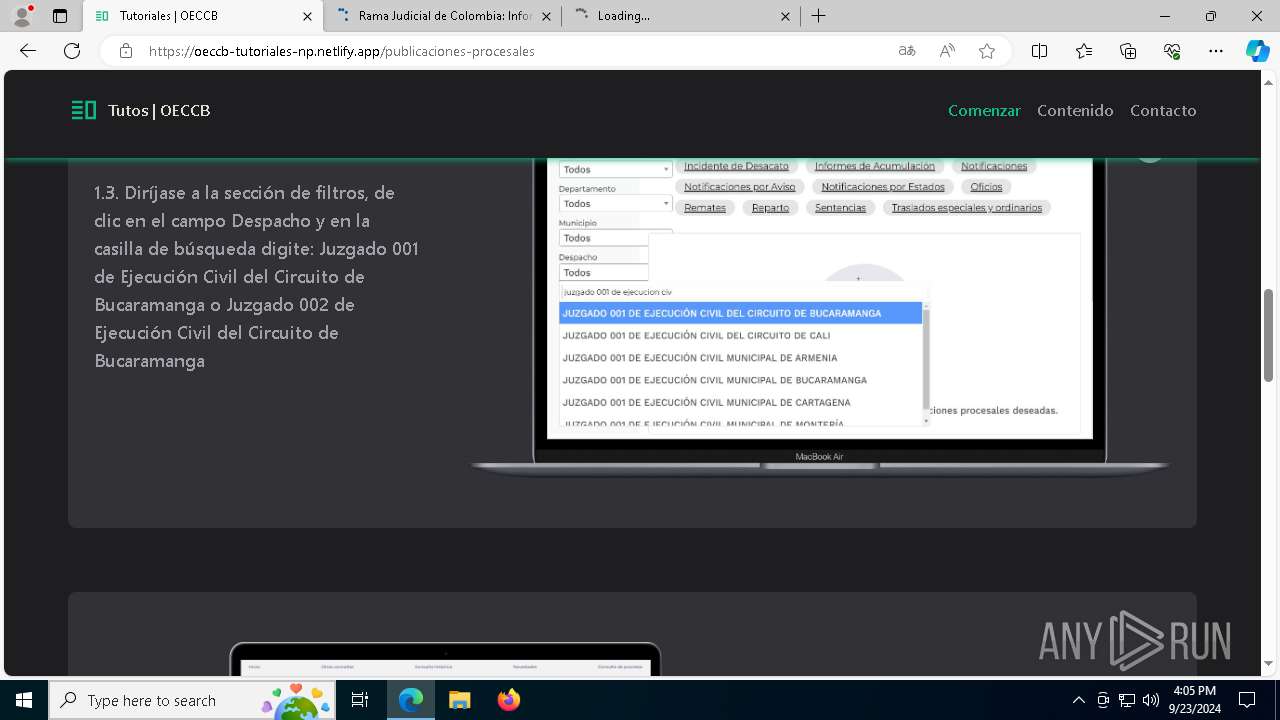Click the Notificaciones por Estados tag
The width and height of the screenshot is (1280, 720).
883,187
